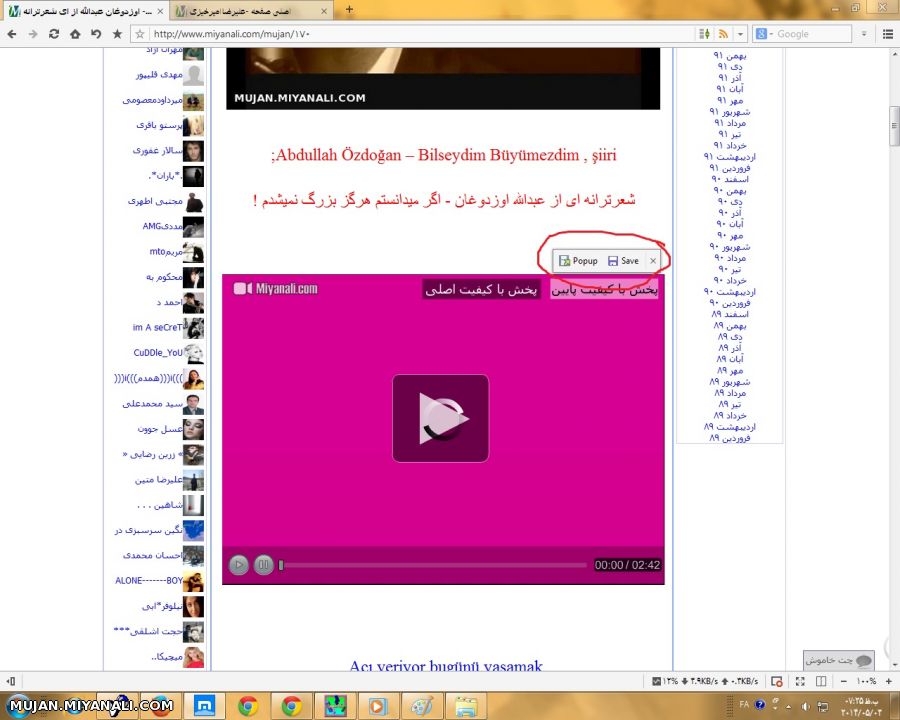
Task: Click the video seek handle at start
Action: pyautogui.click(x=281, y=565)
